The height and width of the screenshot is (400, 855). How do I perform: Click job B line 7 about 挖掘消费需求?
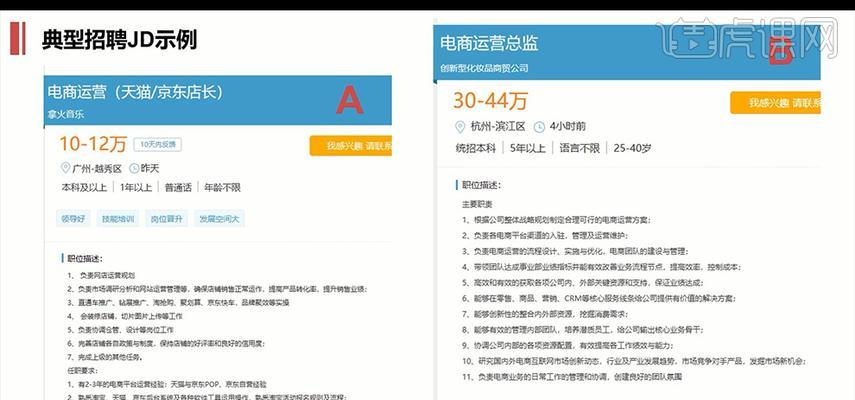[545, 314]
